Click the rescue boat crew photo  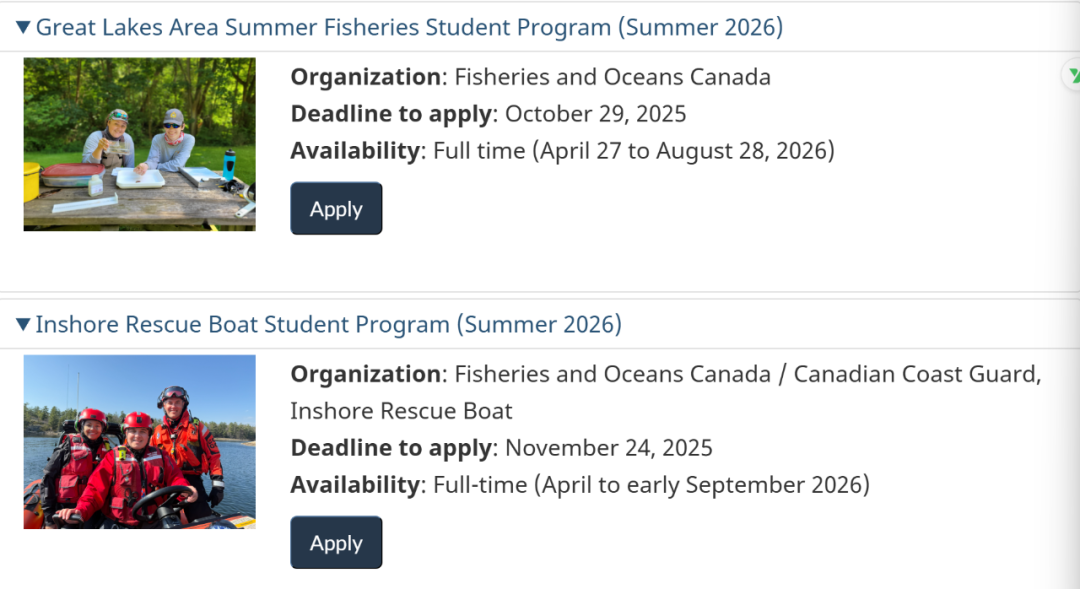(x=140, y=441)
